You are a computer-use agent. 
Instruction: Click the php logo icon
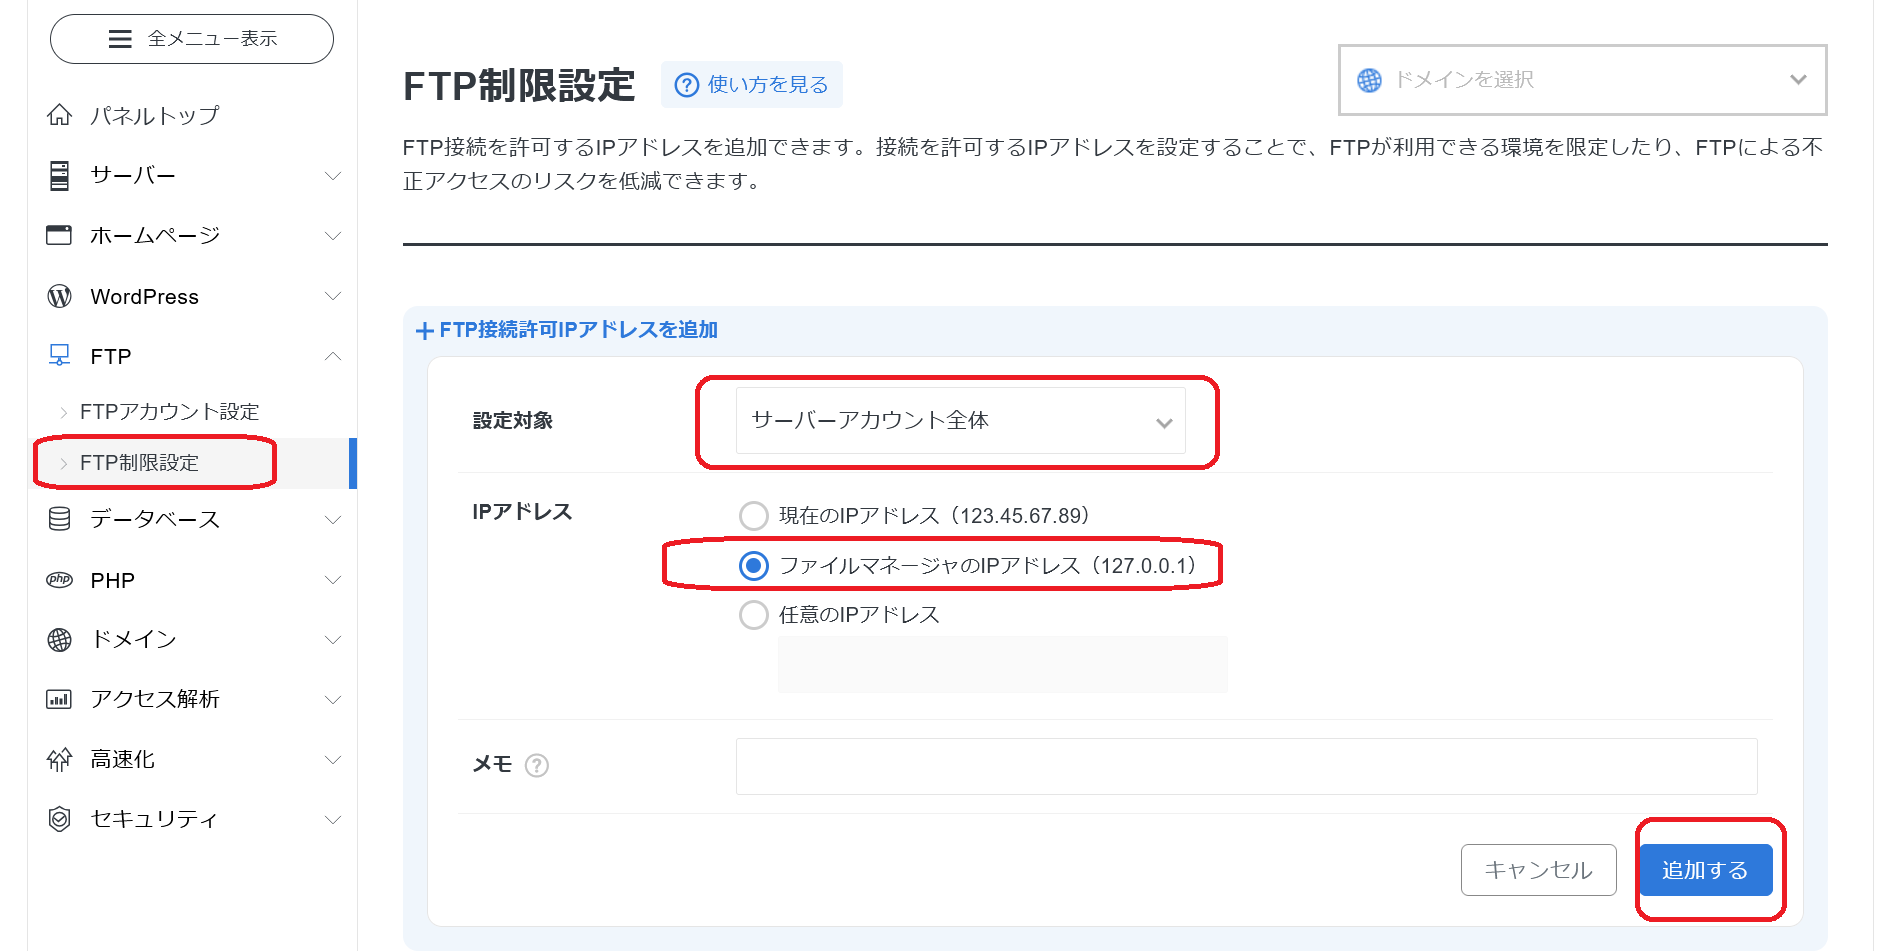[x=60, y=580]
